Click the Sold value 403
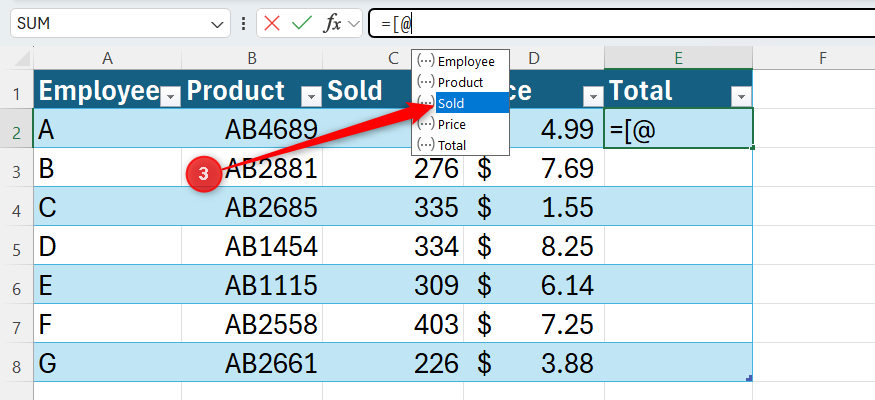The image size is (875, 400). 436,324
